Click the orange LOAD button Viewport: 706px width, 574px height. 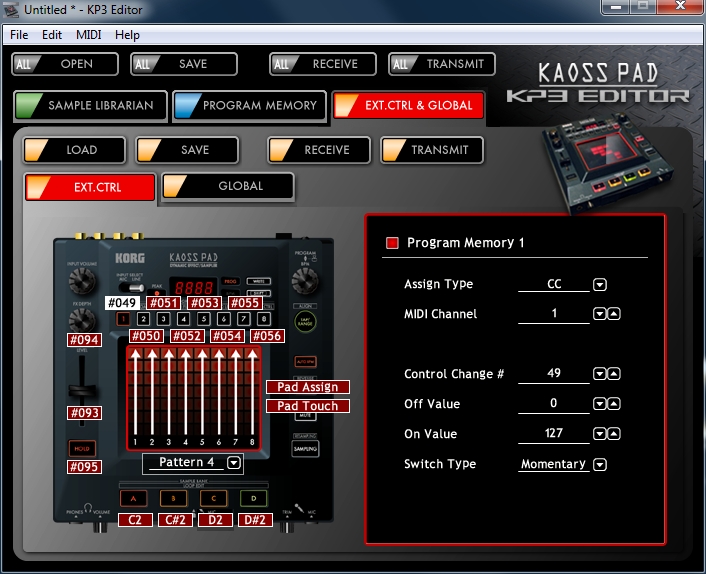(74, 150)
